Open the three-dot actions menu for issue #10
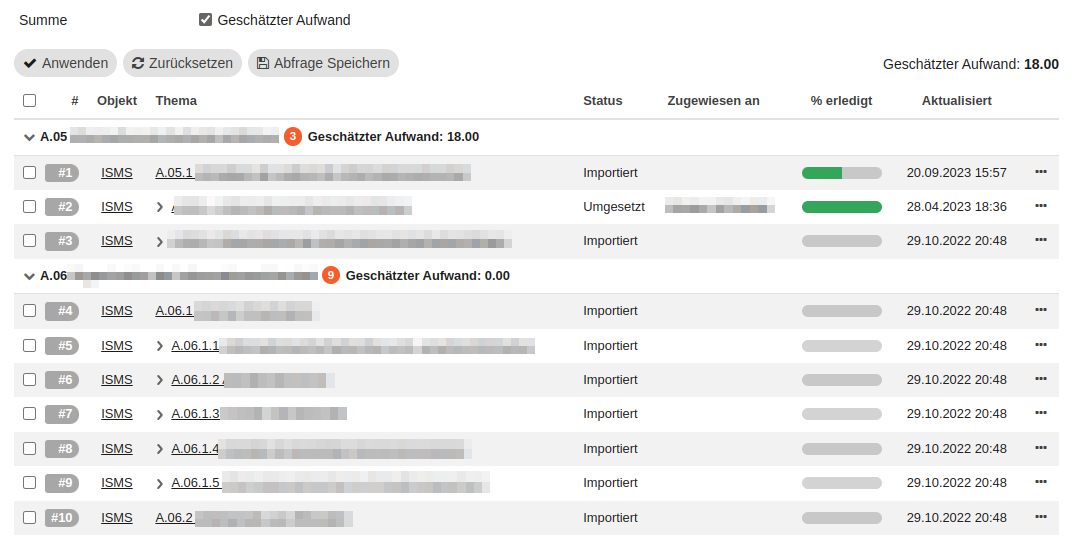Screen dimensions: 1076x544 point(1040,517)
